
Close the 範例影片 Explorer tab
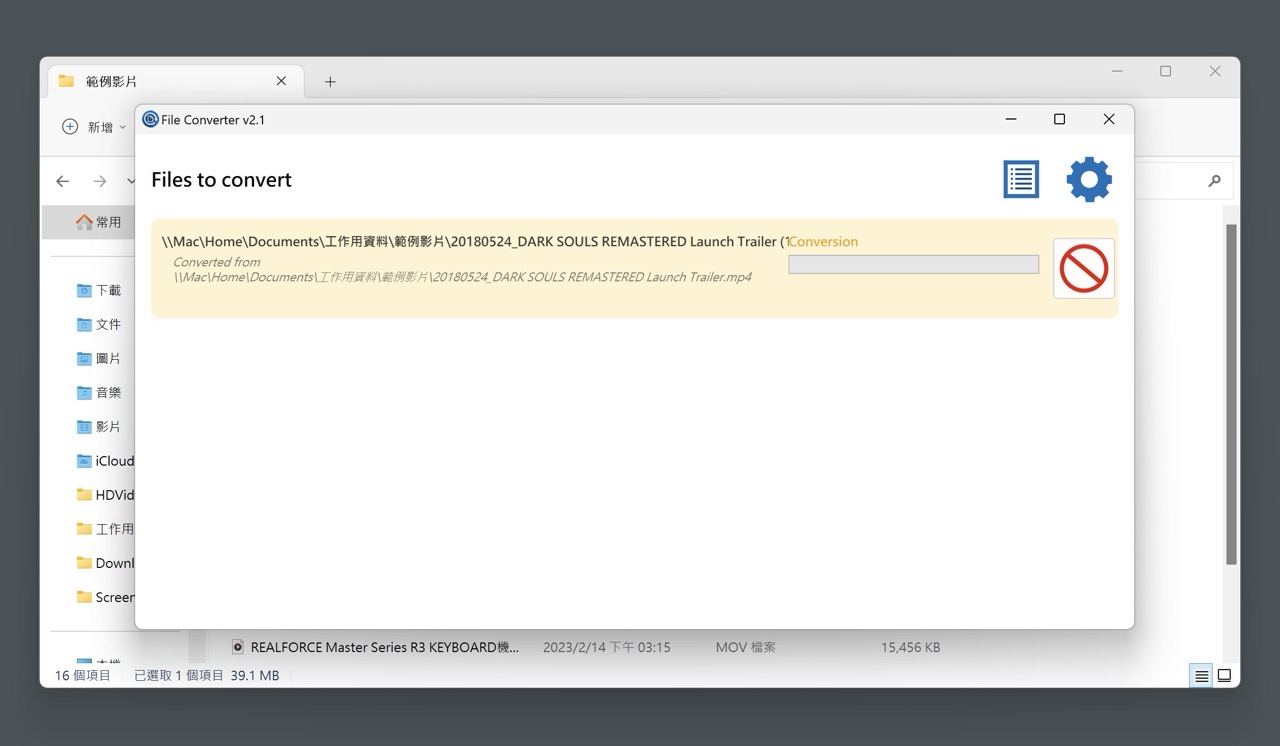(x=281, y=81)
